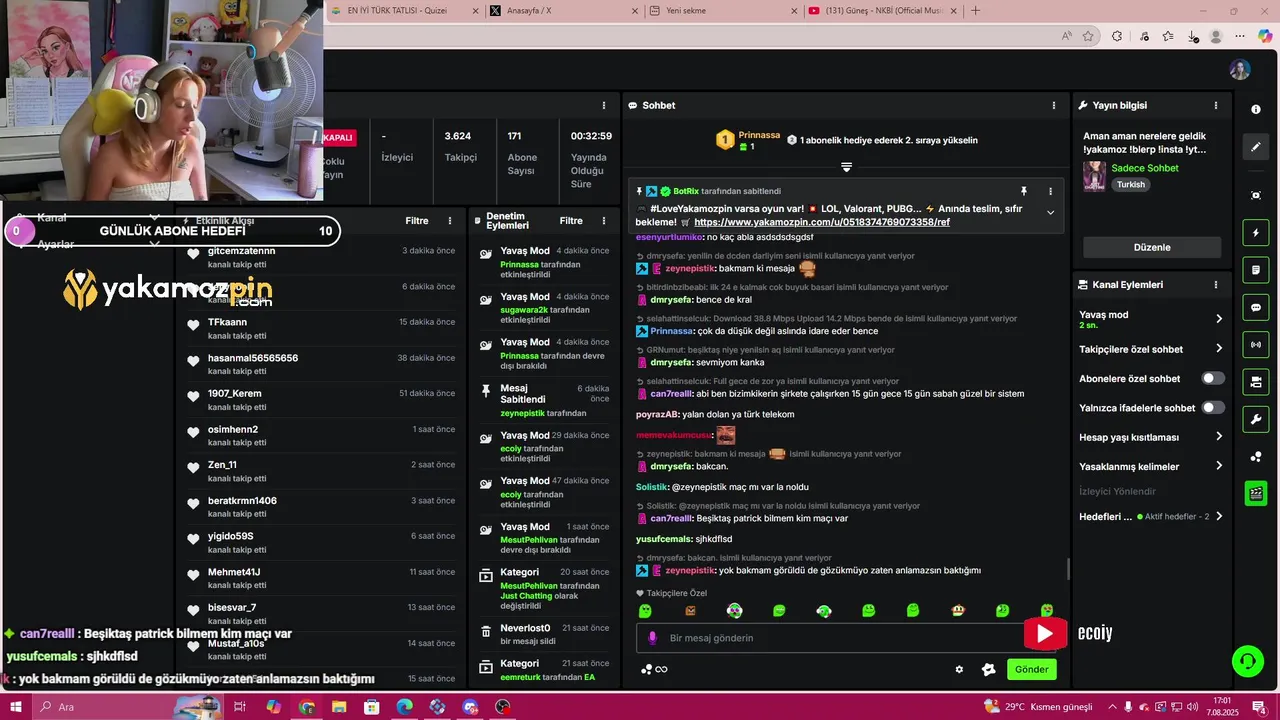Open the emote picker blob icon
1280x720 pixels.
pos(989,670)
